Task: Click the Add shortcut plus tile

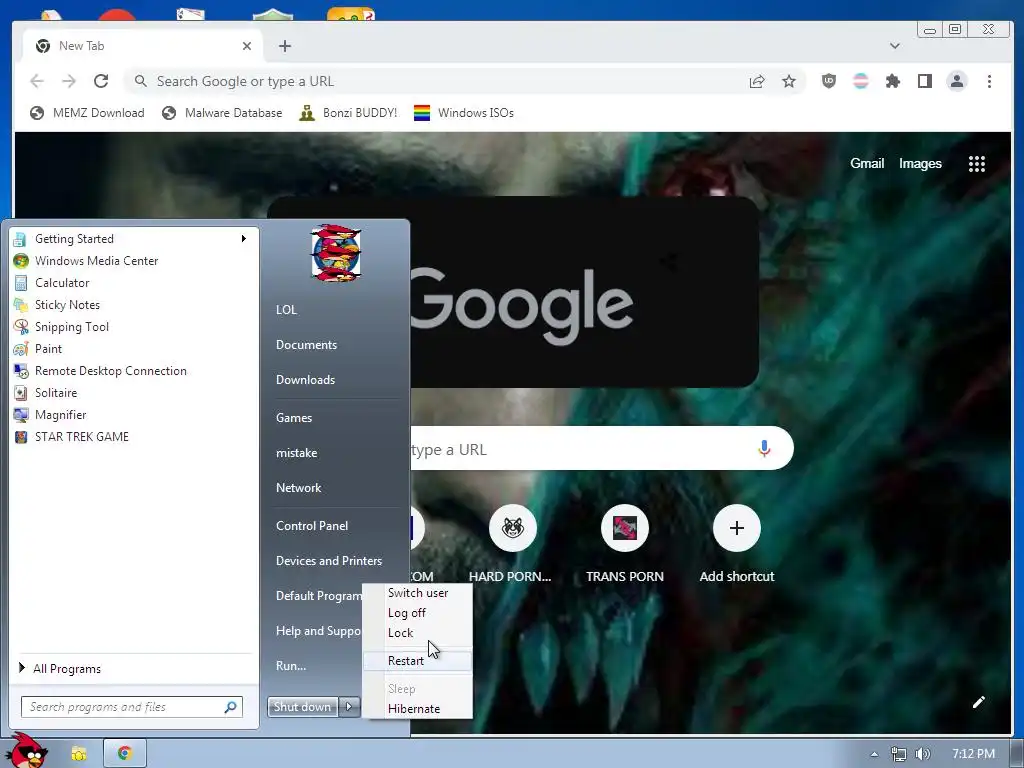Action: click(737, 528)
